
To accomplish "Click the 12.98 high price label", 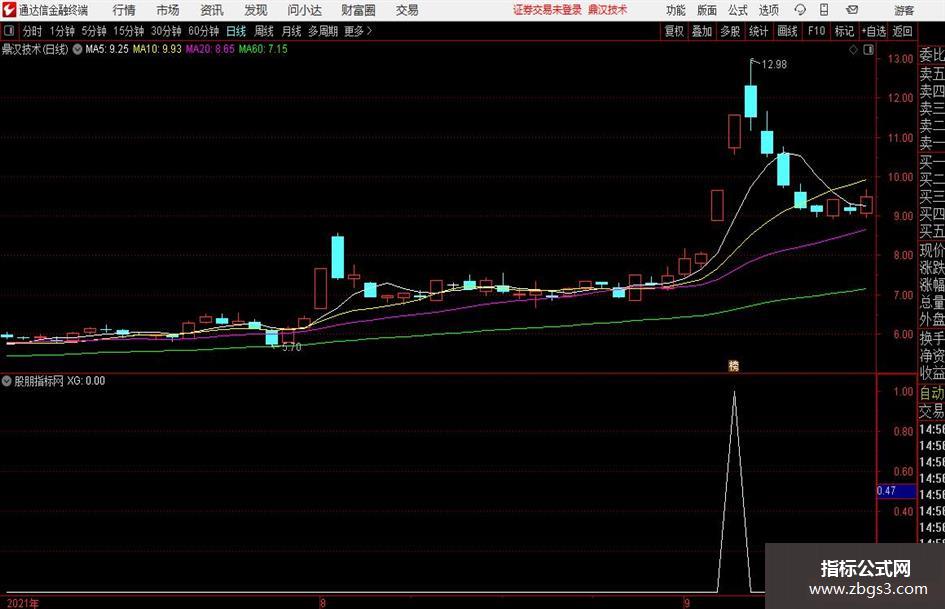I will tap(774, 65).
